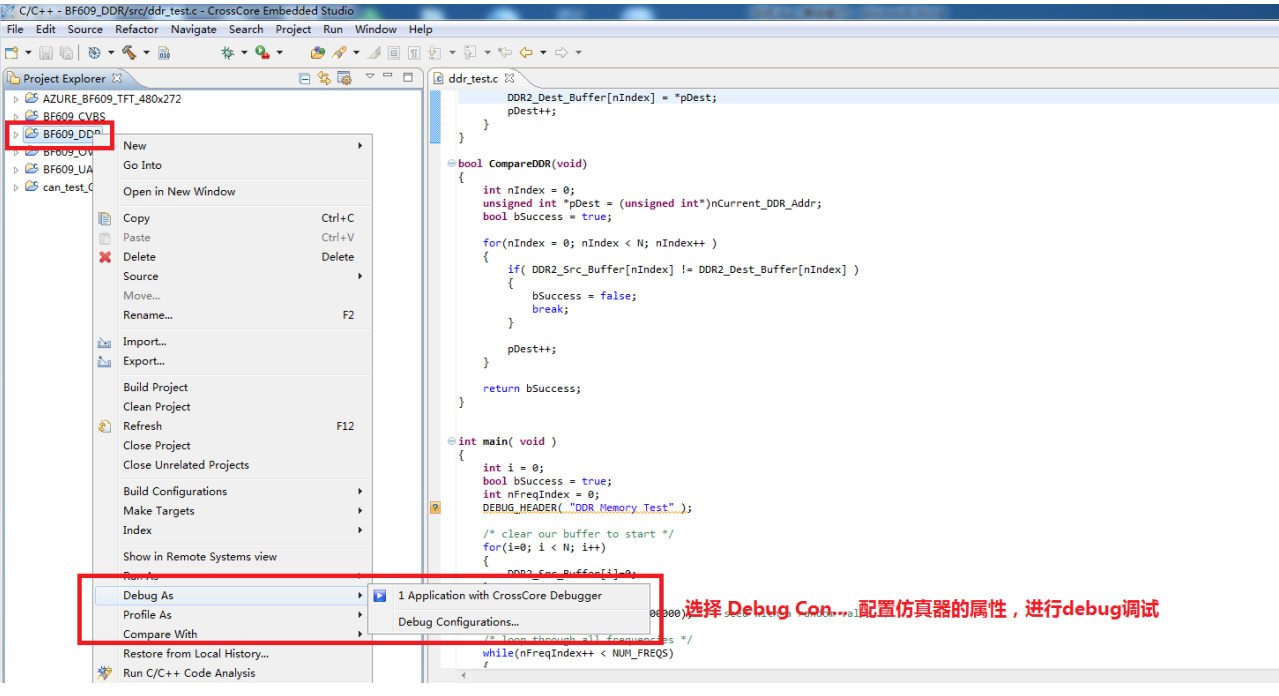Open the Search flashlight dropdown arrow
Image resolution: width=1279 pixels, height=696 pixels.
click(356, 53)
